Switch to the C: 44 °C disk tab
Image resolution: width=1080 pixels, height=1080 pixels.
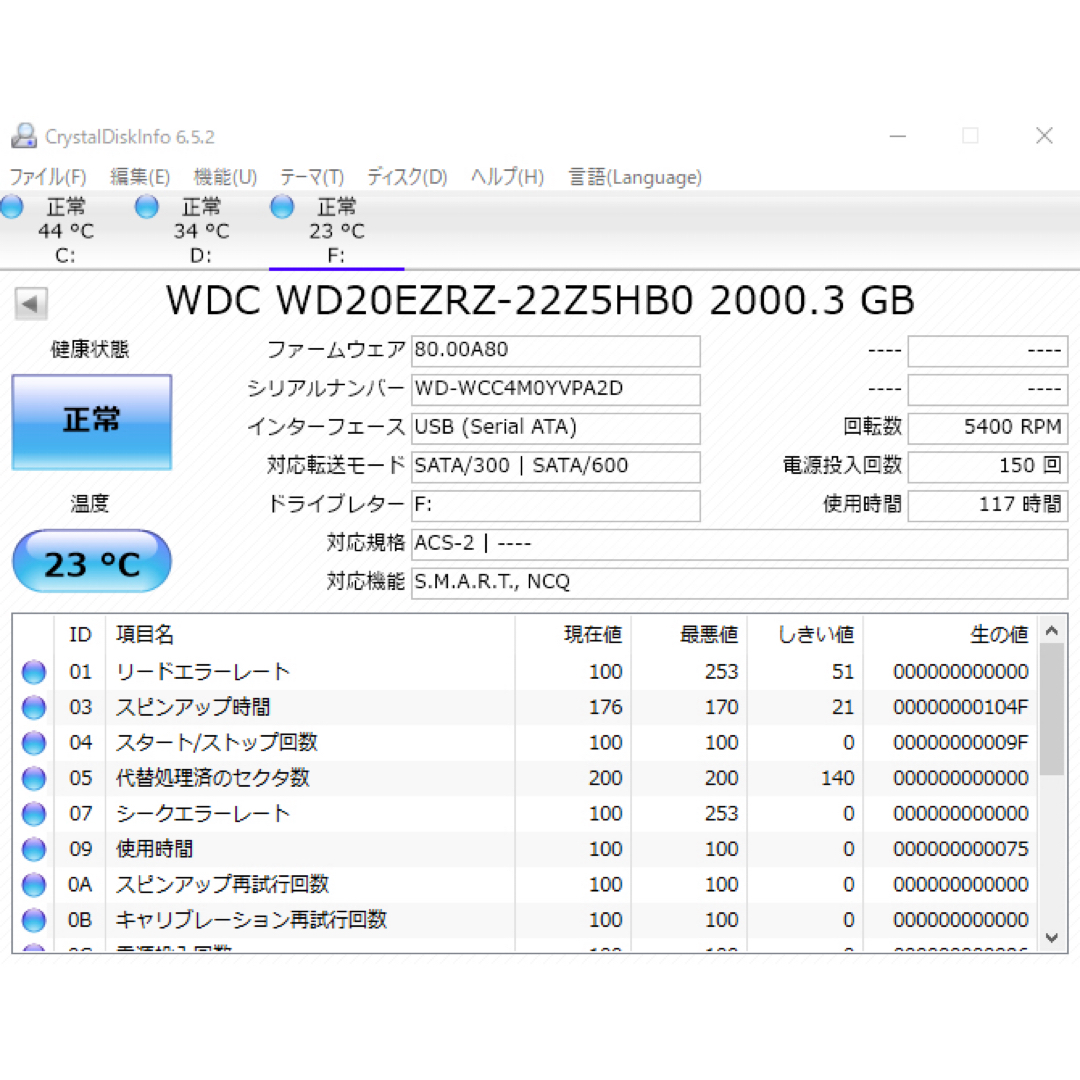(x=65, y=231)
